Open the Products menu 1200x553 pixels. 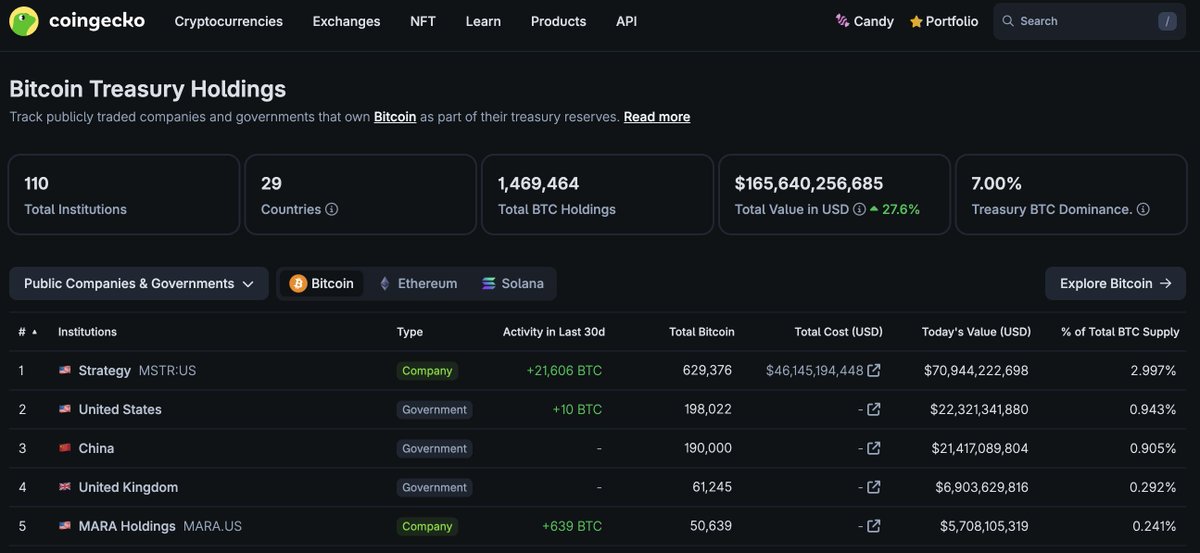558,21
